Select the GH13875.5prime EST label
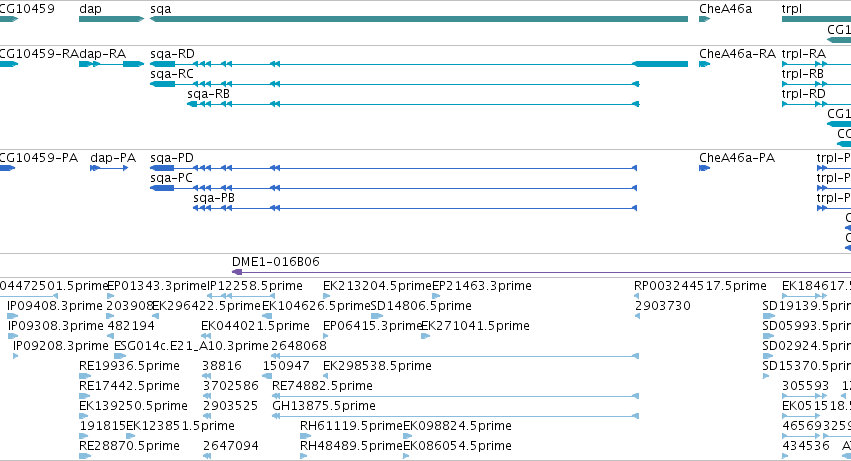Image resolution: width=851 pixels, height=461 pixels. [323, 406]
